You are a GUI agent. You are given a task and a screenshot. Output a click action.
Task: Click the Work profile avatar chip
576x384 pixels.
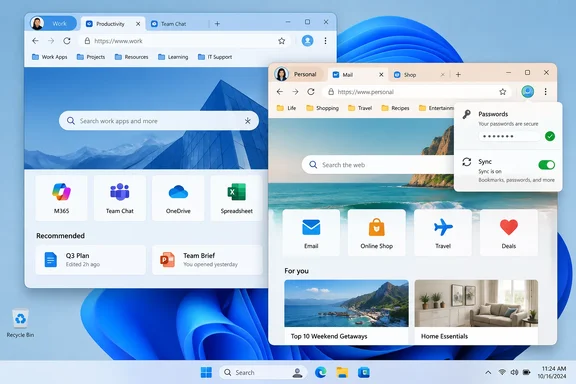[53, 24]
